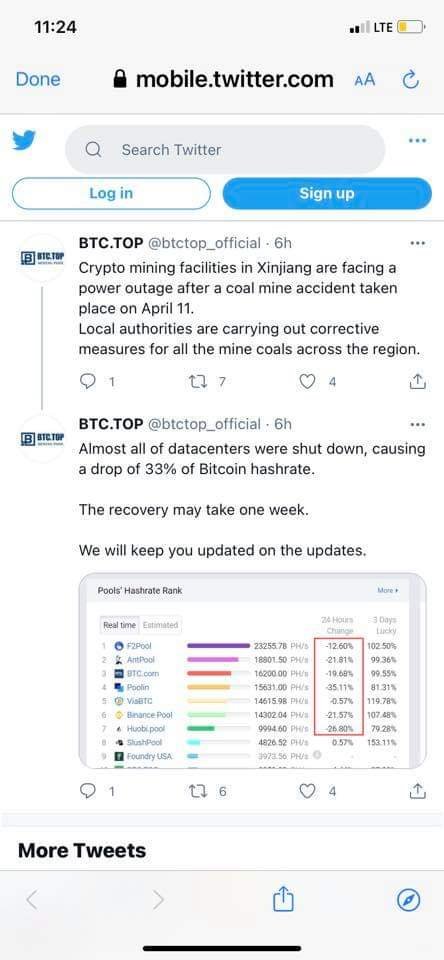Viewport: 444px width, 960px height.
Task: Open @btctop_official profile from second tweet
Action: (x=204, y=424)
